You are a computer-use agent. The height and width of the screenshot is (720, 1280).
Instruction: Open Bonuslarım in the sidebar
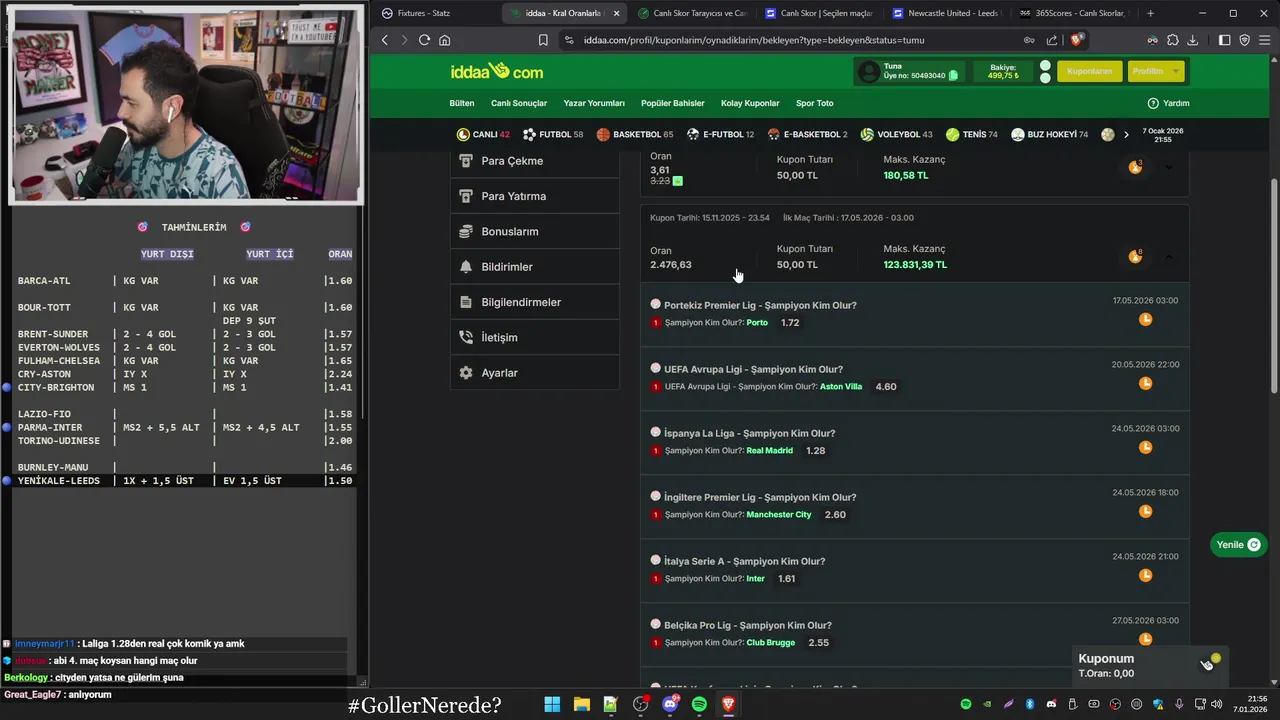pyautogui.click(x=534, y=231)
